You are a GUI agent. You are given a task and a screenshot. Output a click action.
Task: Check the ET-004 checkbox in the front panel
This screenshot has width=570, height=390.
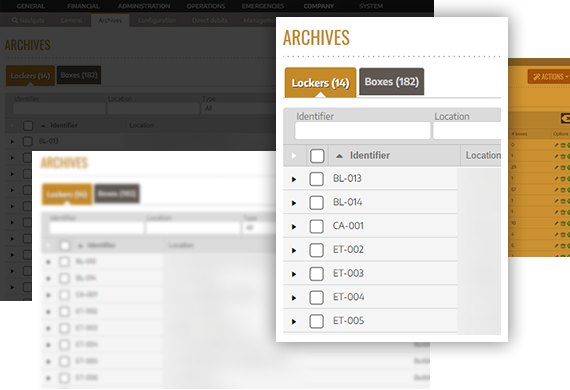[x=316, y=297]
